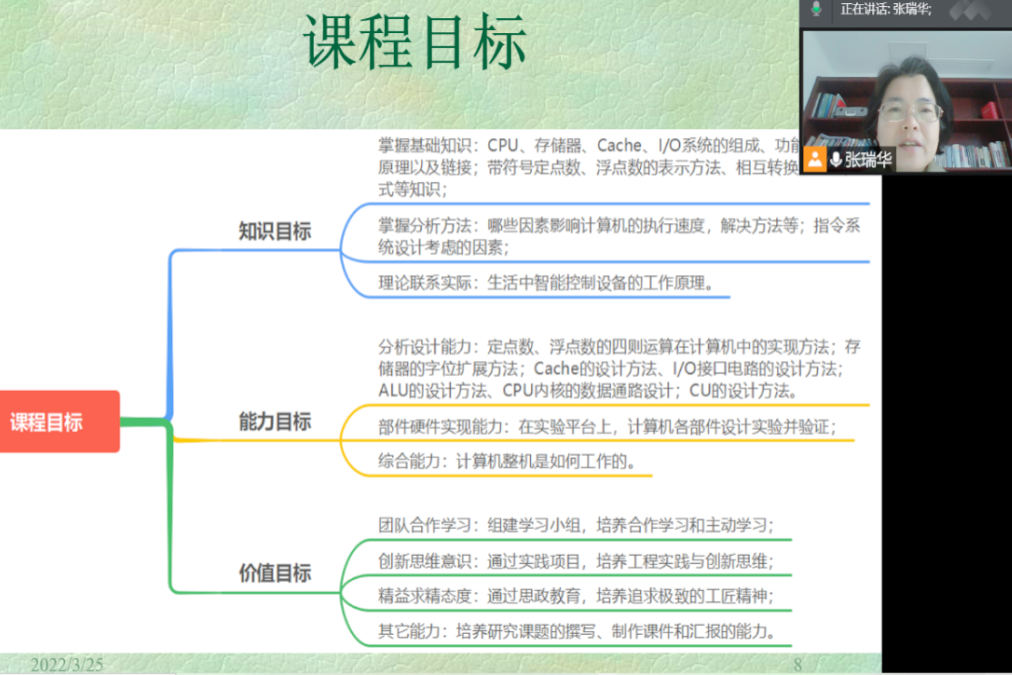Select the 价值目标 branch node
The height and width of the screenshot is (675, 1012).
point(275,572)
